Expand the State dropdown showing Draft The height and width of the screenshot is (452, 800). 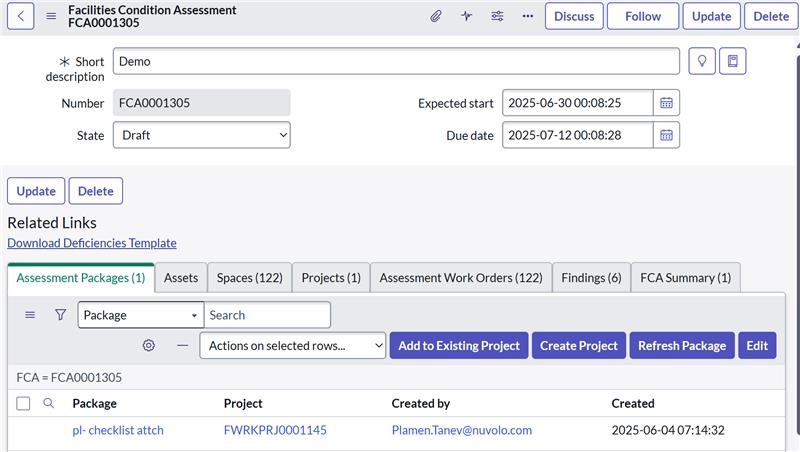point(200,135)
